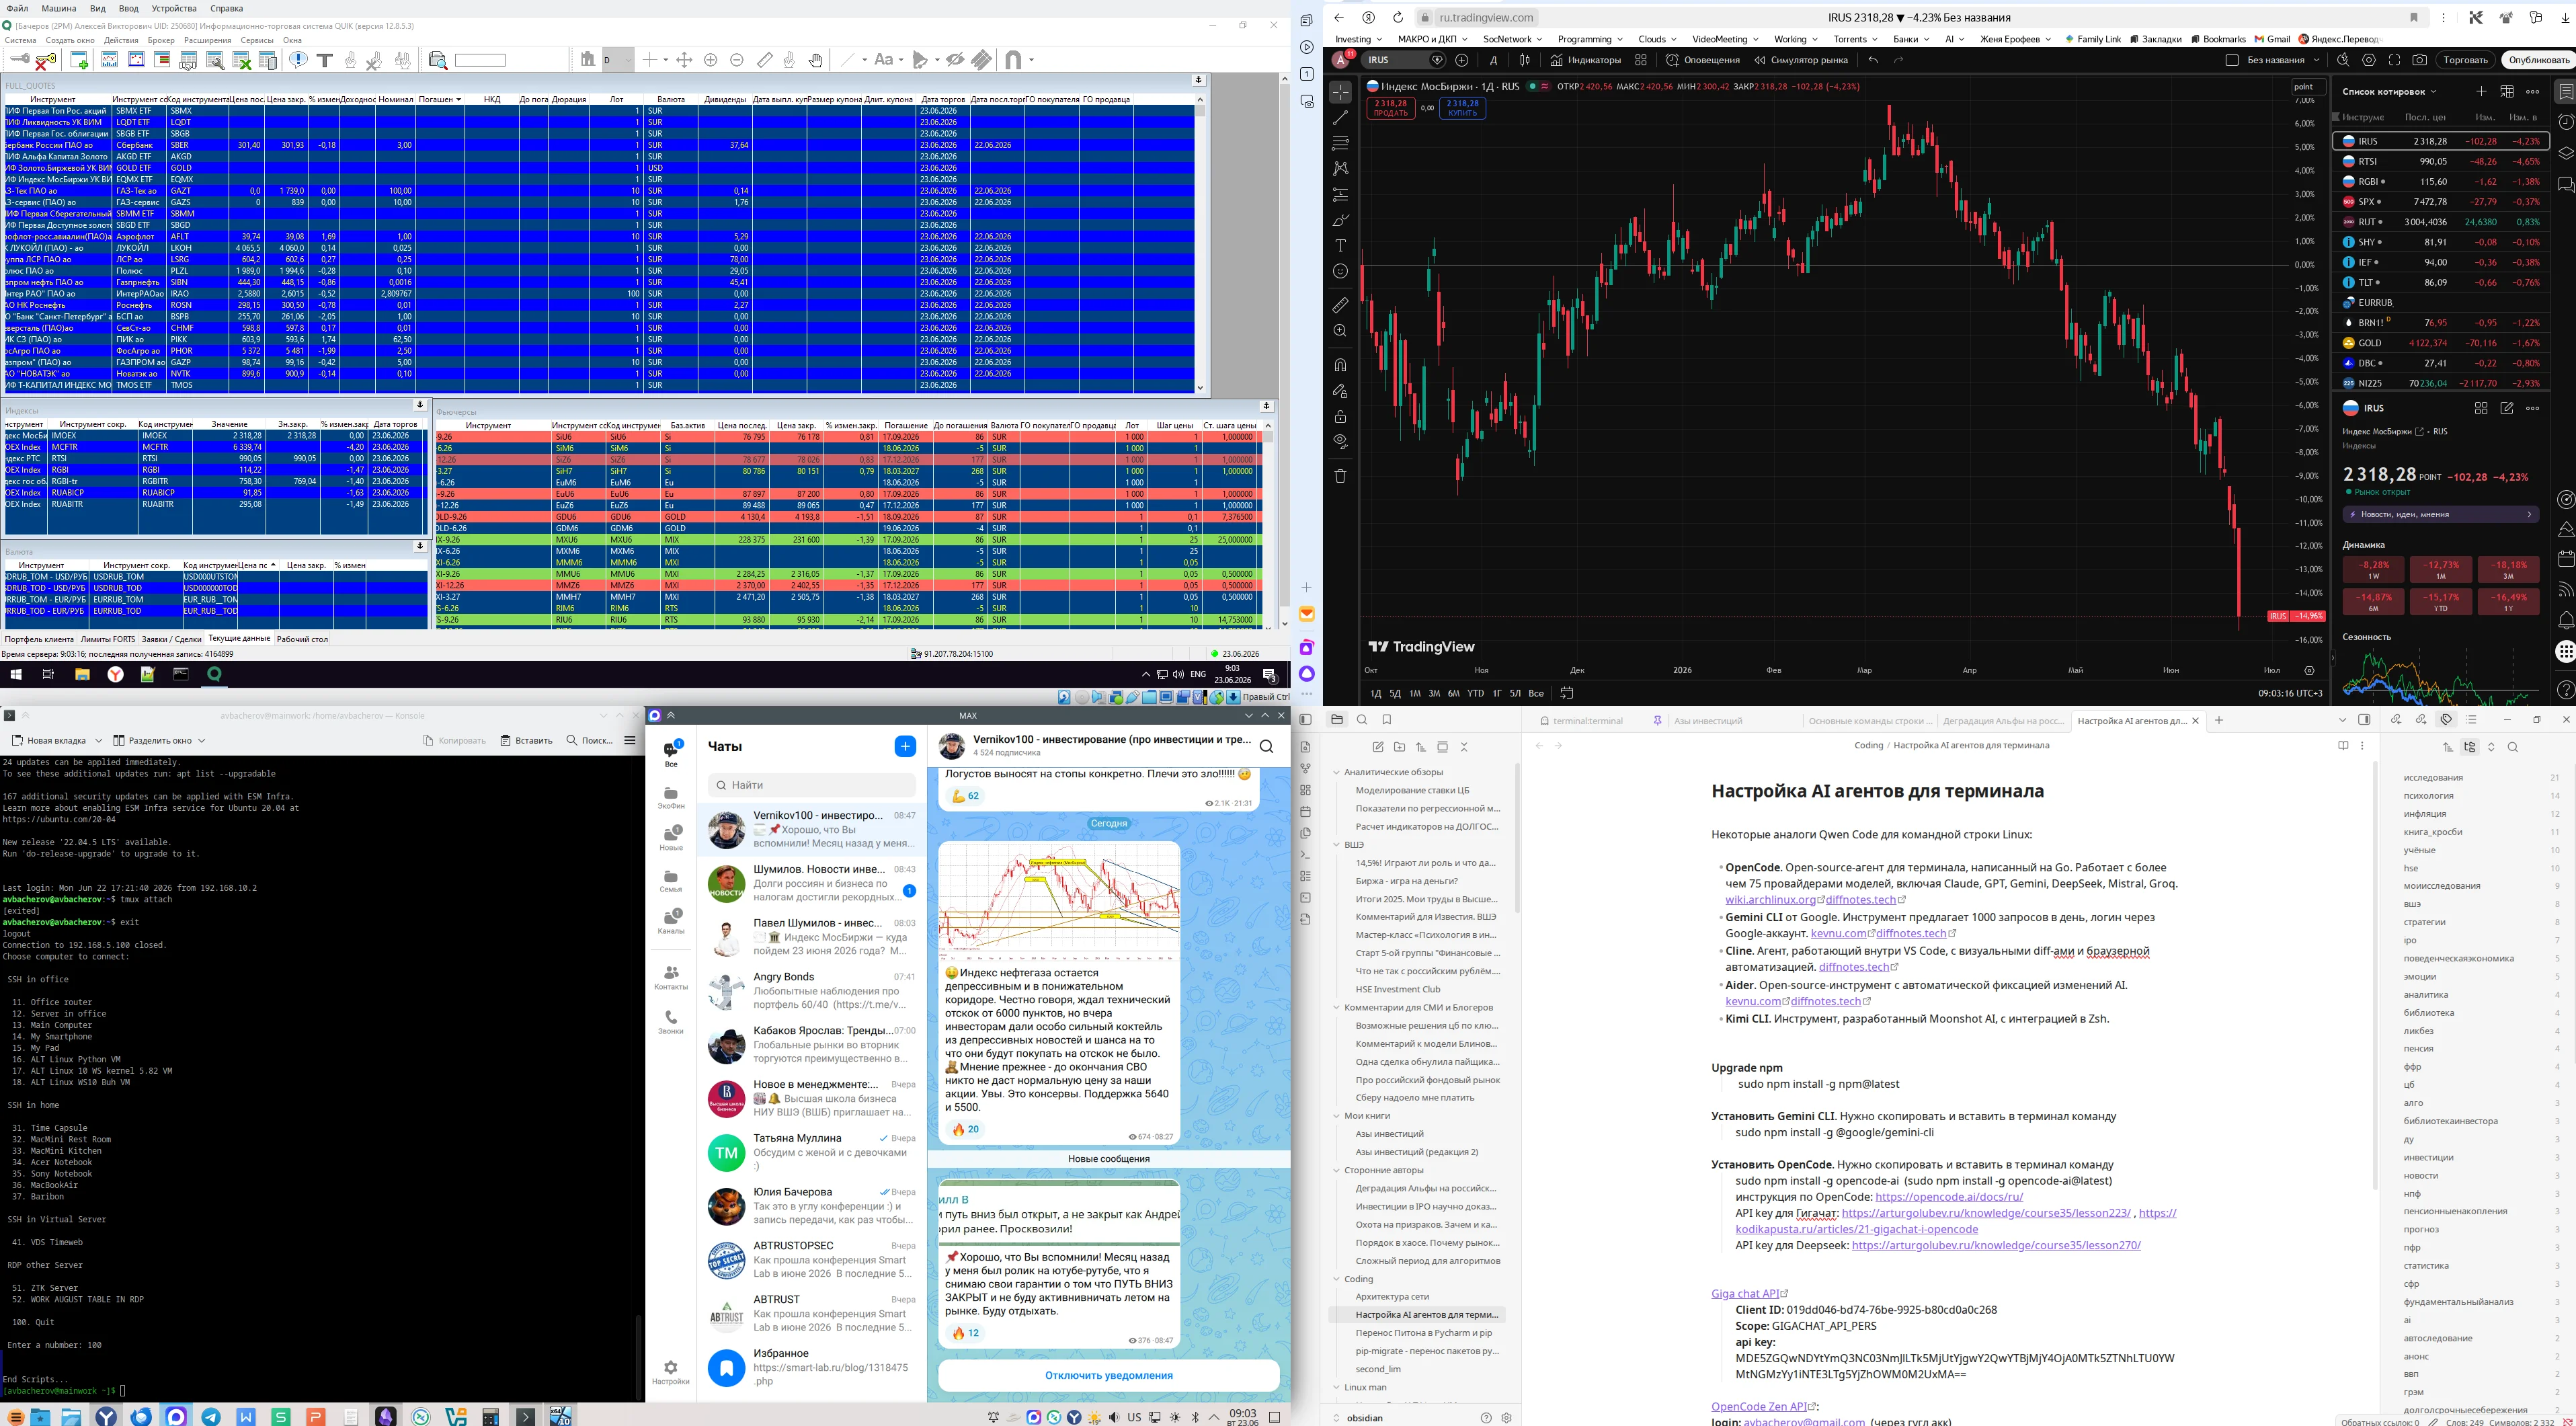Click the red-cross key disconnect icon in QUIK
Image resolution: width=2576 pixels, height=1426 pixels.
point(45,61)
